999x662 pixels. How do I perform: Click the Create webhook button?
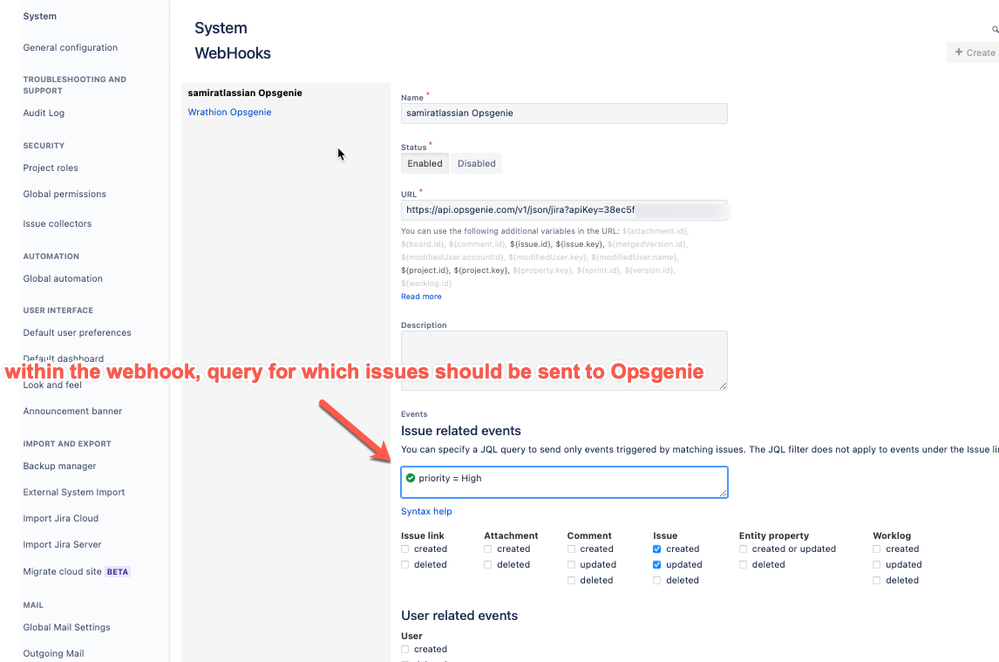[x=974, y=53]
